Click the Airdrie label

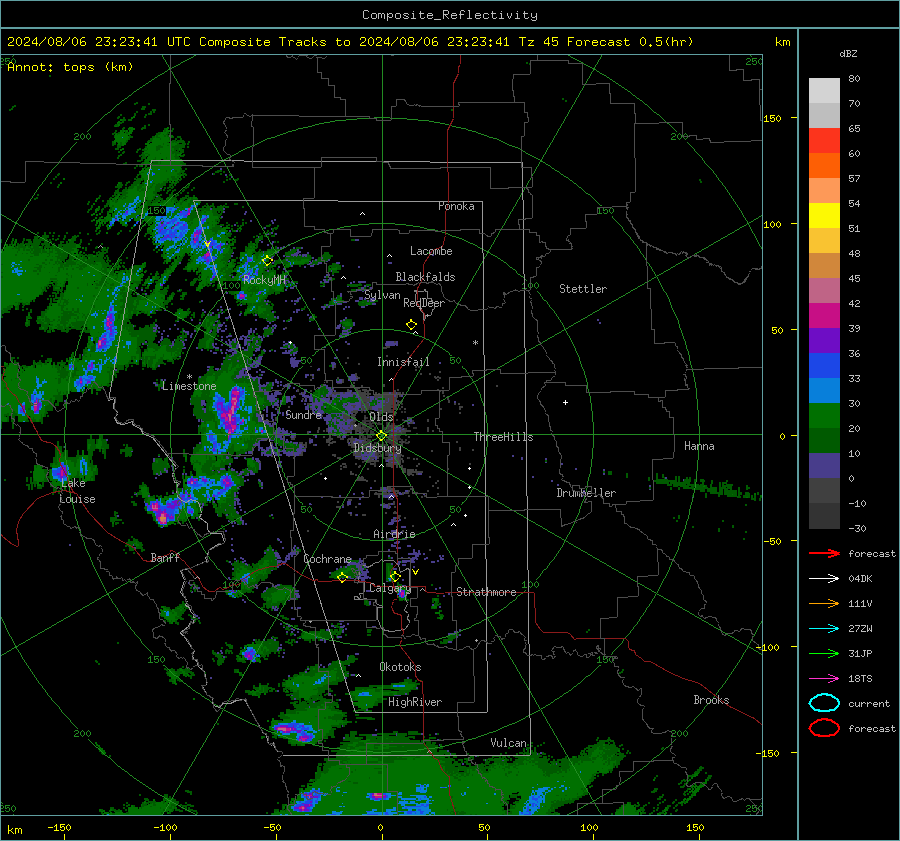pyautogui.click(x=394, y=534)
